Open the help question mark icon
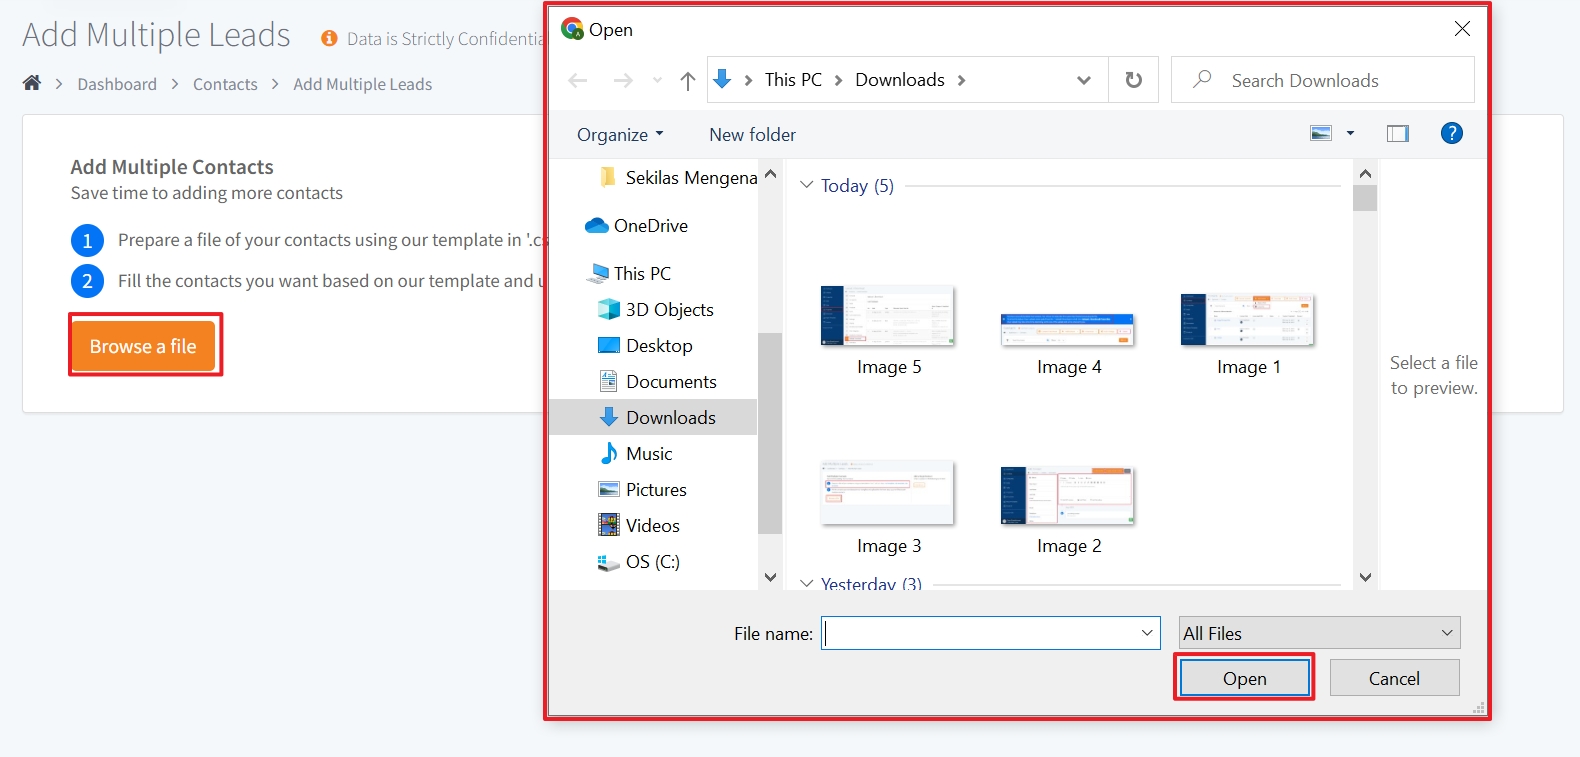This screenshot has width=1580, height=757. coord(1451,133)
